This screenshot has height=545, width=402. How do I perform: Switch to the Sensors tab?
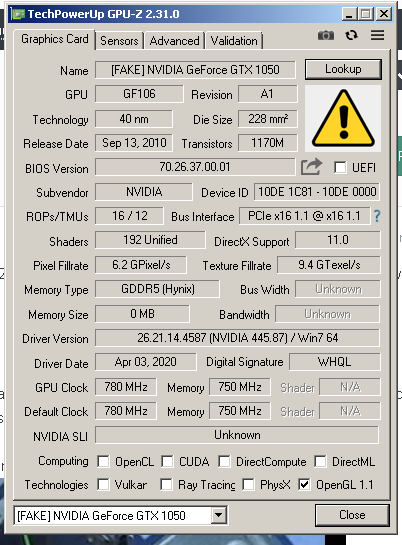pyautogui.click(x=119, y=41)
